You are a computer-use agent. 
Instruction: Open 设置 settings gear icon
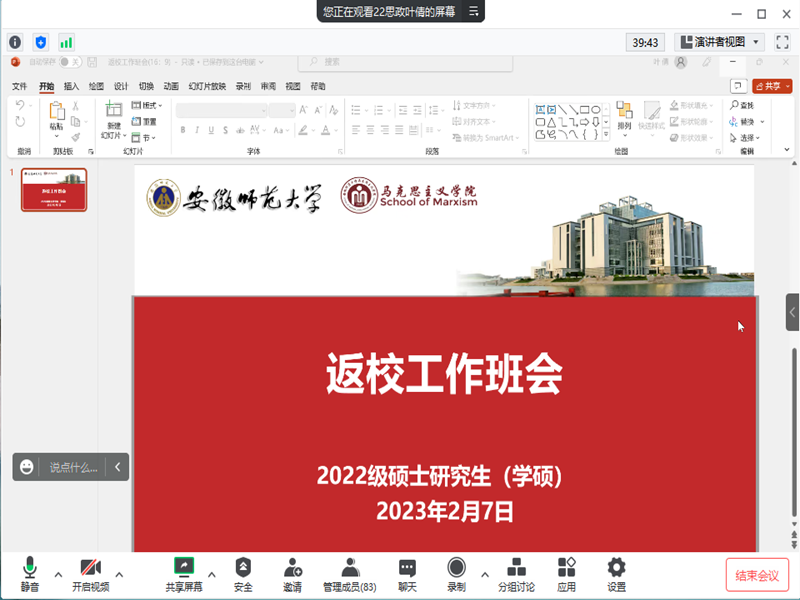point(617,575)
